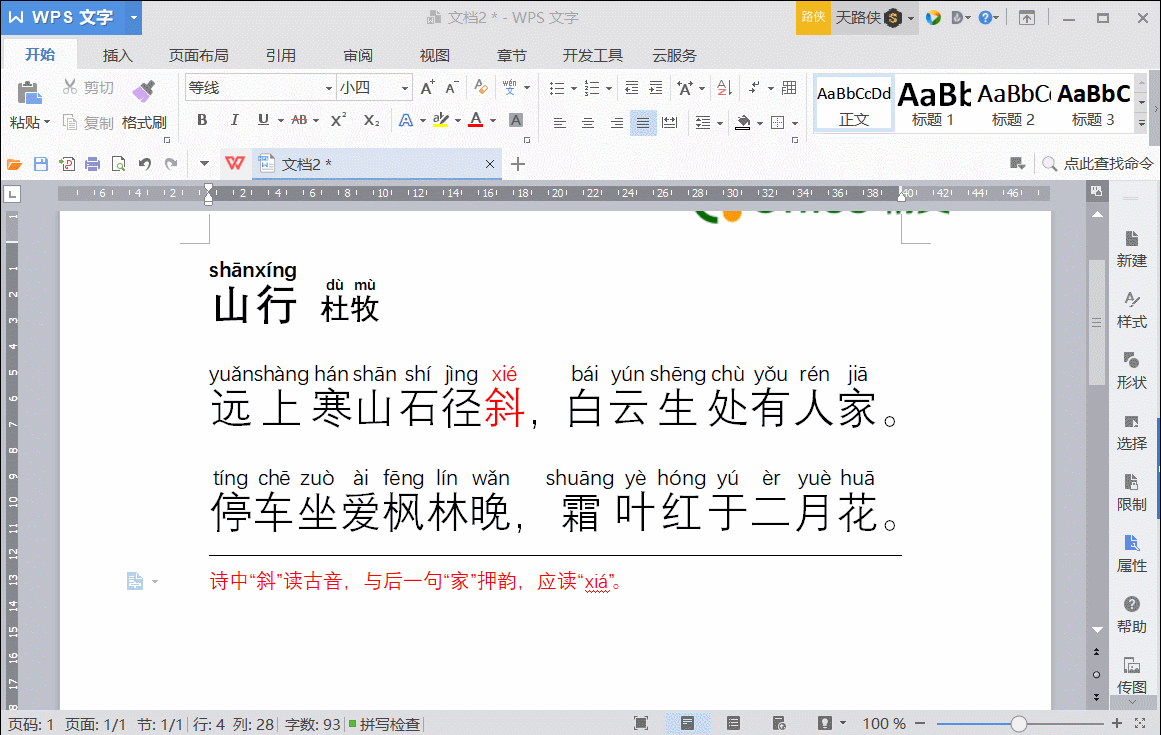Toggle justified alignment
The width and height of the screenshot is (1161, 735).
click(x=643, y=123)
